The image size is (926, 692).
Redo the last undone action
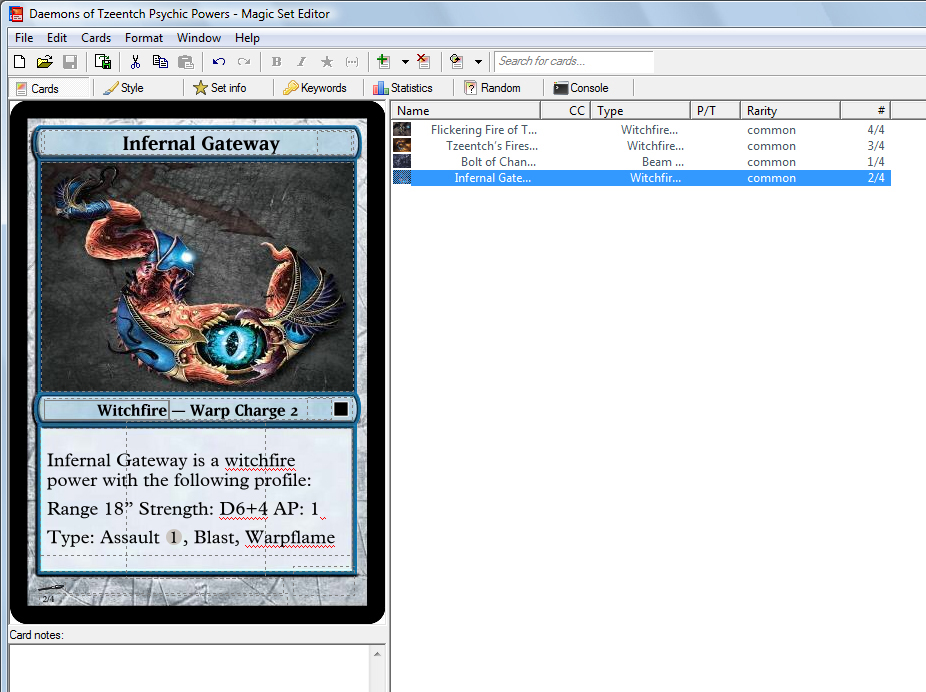click(244, 61)
